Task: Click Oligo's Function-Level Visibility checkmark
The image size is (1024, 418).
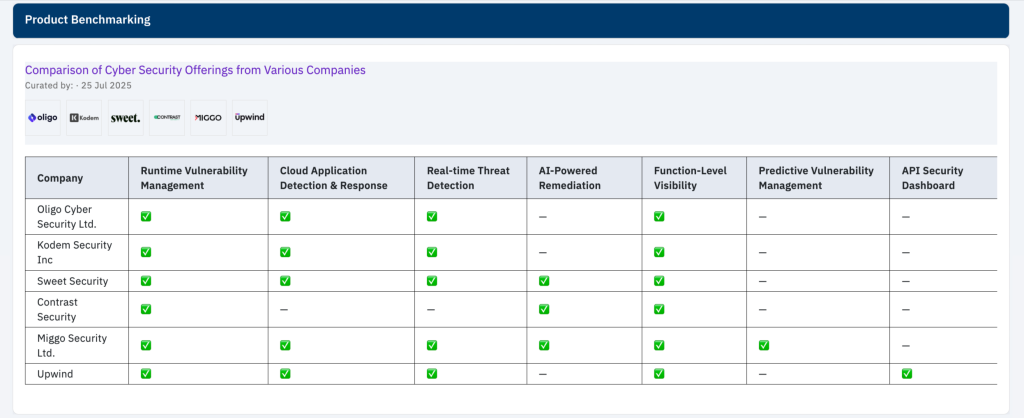Action: tap(659, 216)
